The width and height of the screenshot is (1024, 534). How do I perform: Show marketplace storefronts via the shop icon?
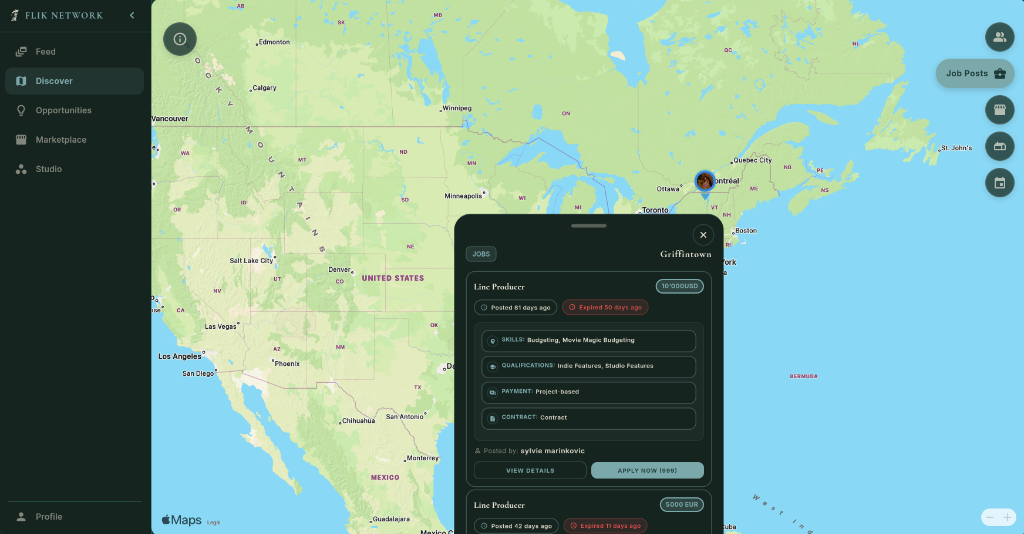pos(999,110)
